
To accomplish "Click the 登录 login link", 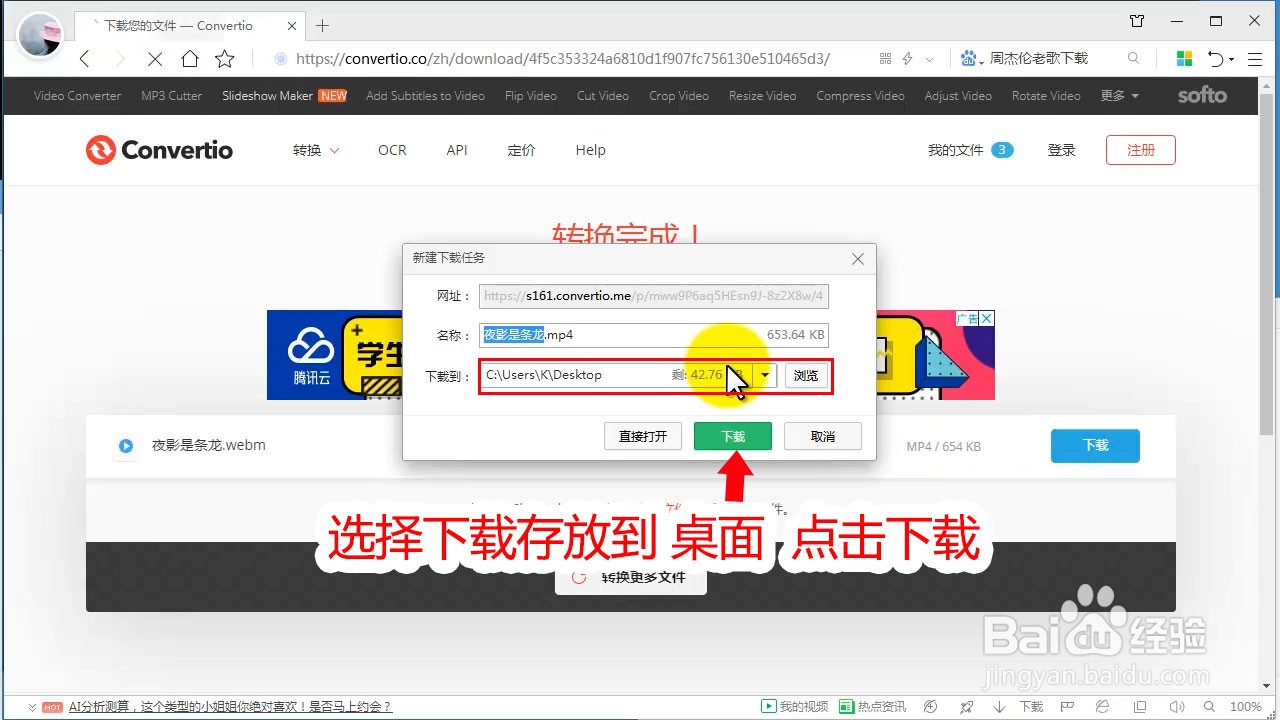I will click(x=1061, y=150).
